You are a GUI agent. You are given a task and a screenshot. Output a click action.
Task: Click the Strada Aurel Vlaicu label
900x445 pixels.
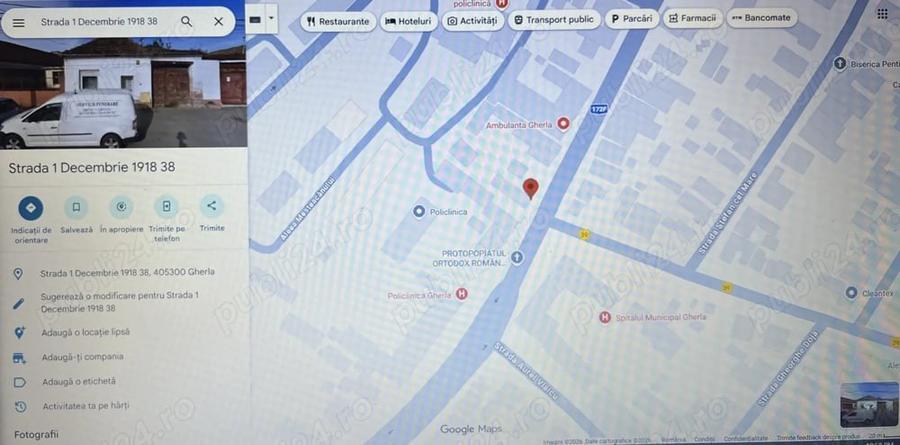pyautogui.click(x=525, y=372)
